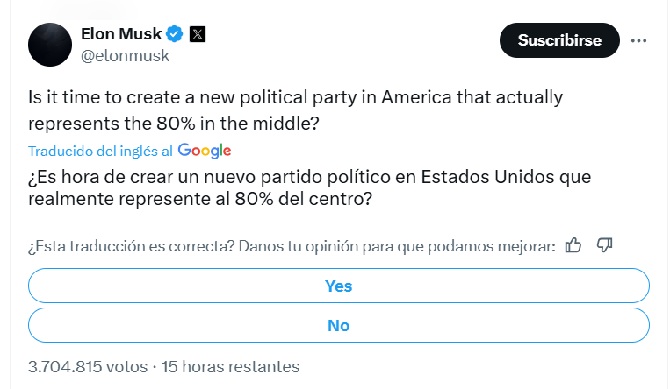The height and width of the screenshot is (389, 670).
Task: Click the original English tweet text
Action: coord(296,110)
